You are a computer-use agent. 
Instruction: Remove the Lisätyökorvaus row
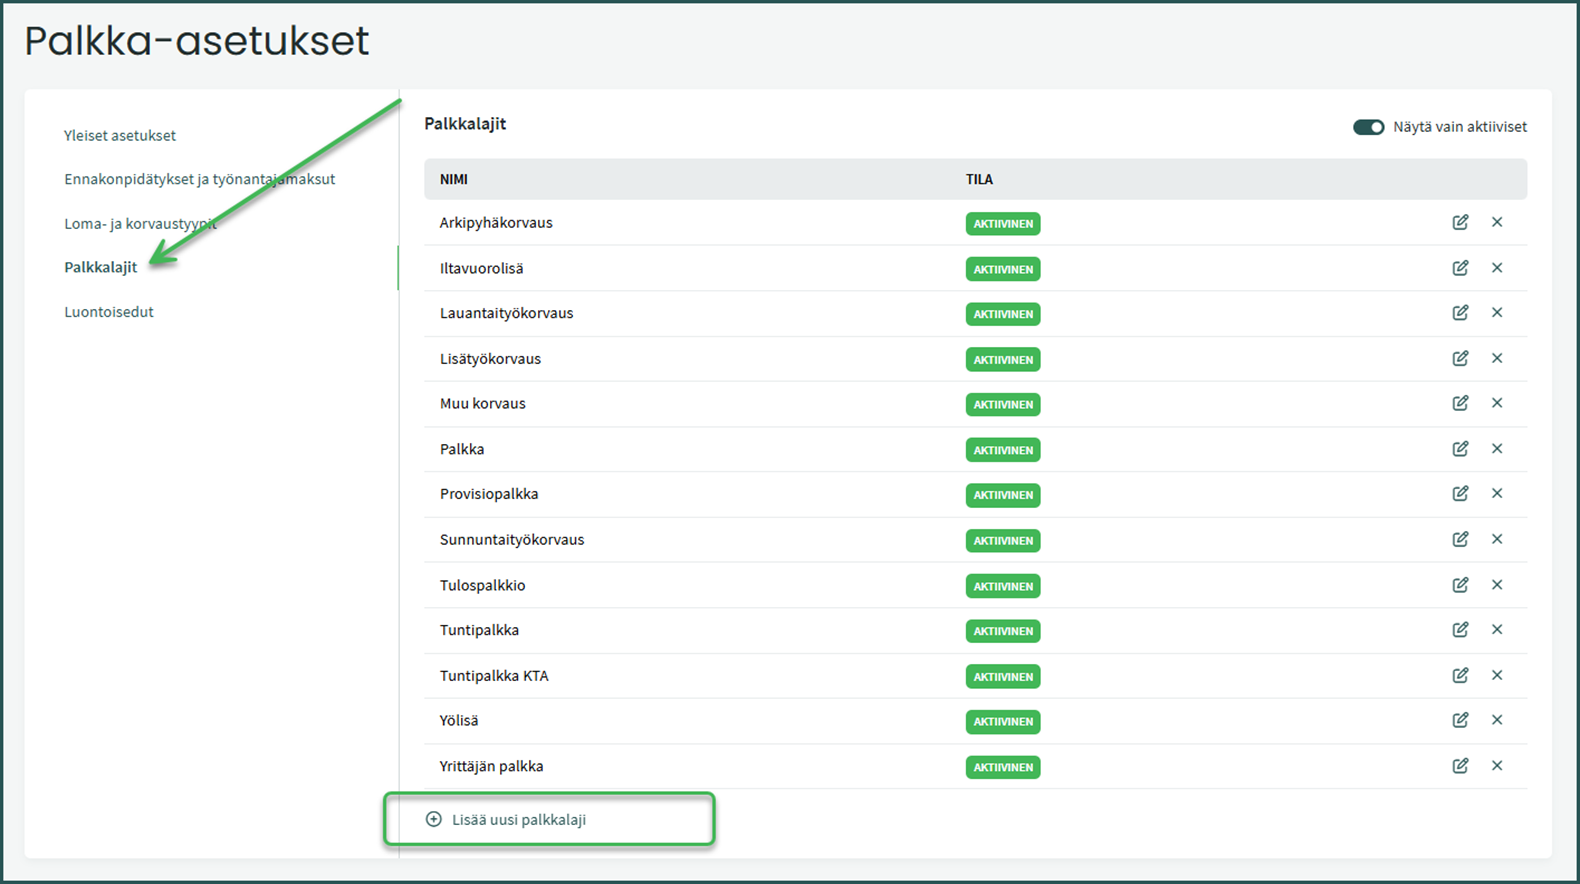pyautogui.click(x=1497, y=358)
